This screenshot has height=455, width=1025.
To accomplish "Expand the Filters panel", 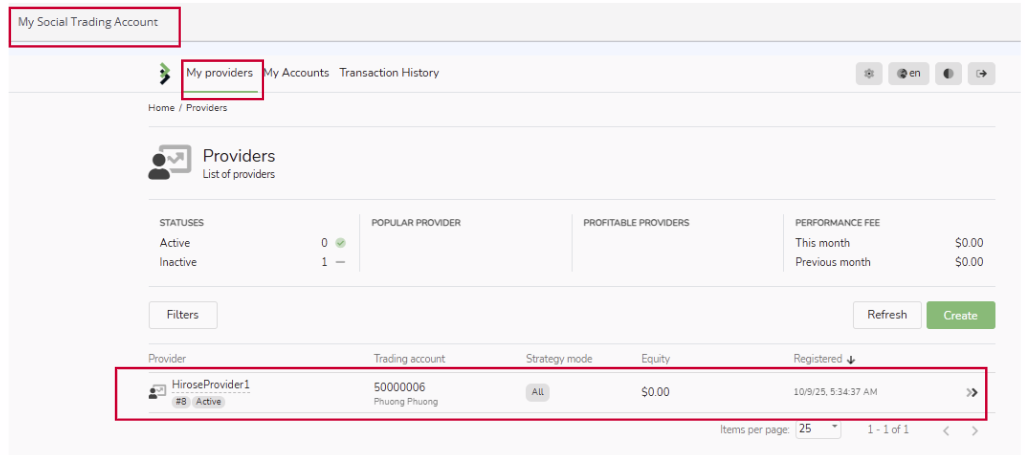I will [x=183, y=315].
